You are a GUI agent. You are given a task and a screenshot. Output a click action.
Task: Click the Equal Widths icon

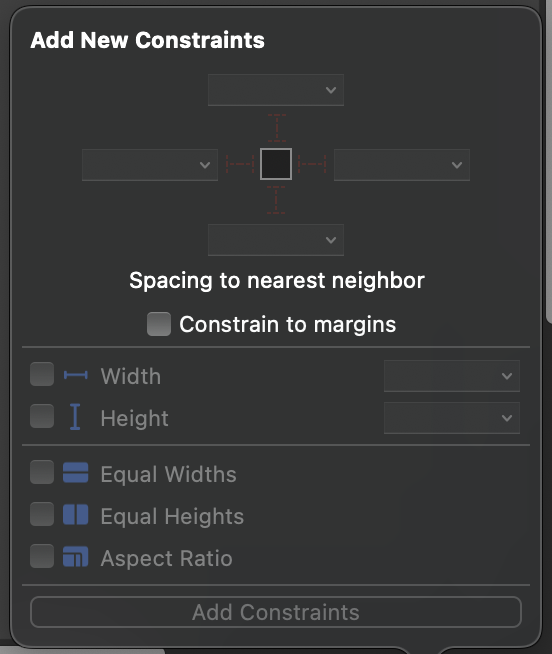click(76, 473)
